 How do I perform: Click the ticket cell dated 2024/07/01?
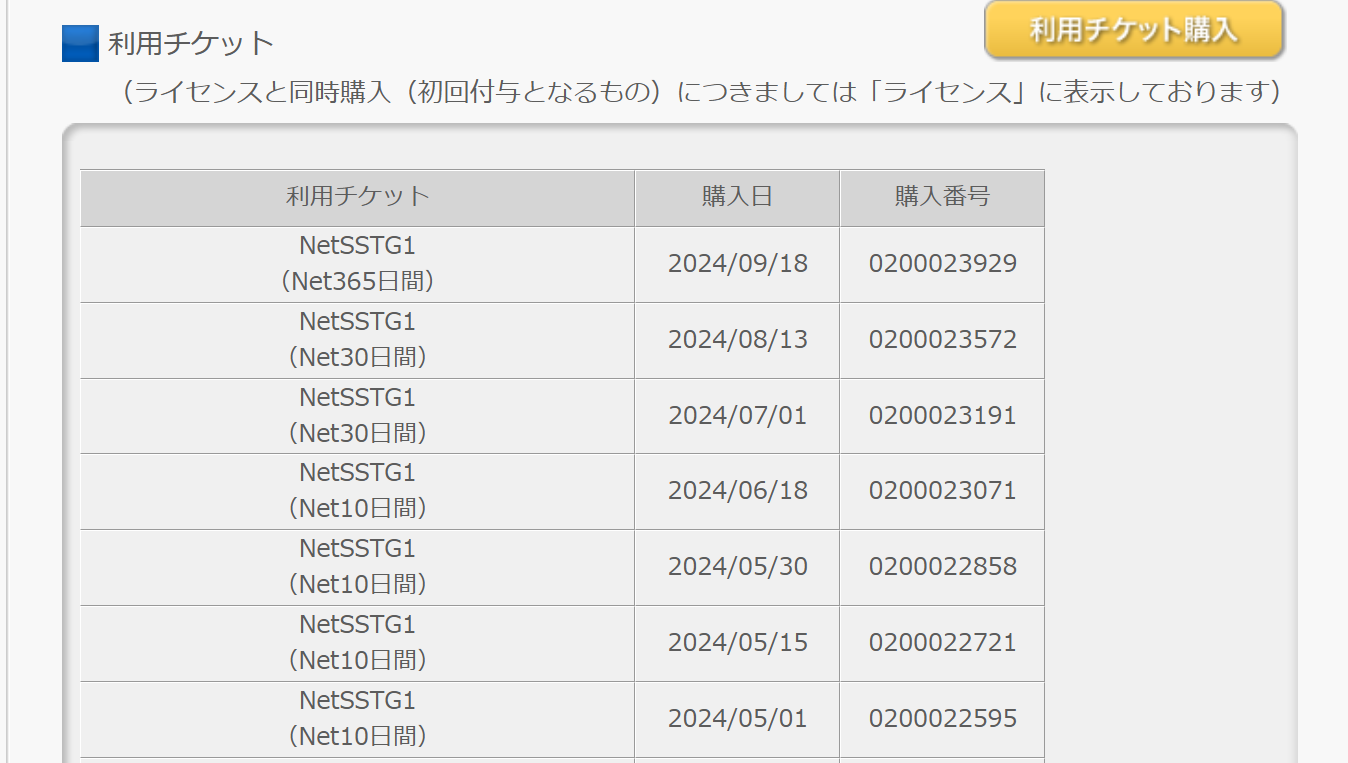coord(357,415)
